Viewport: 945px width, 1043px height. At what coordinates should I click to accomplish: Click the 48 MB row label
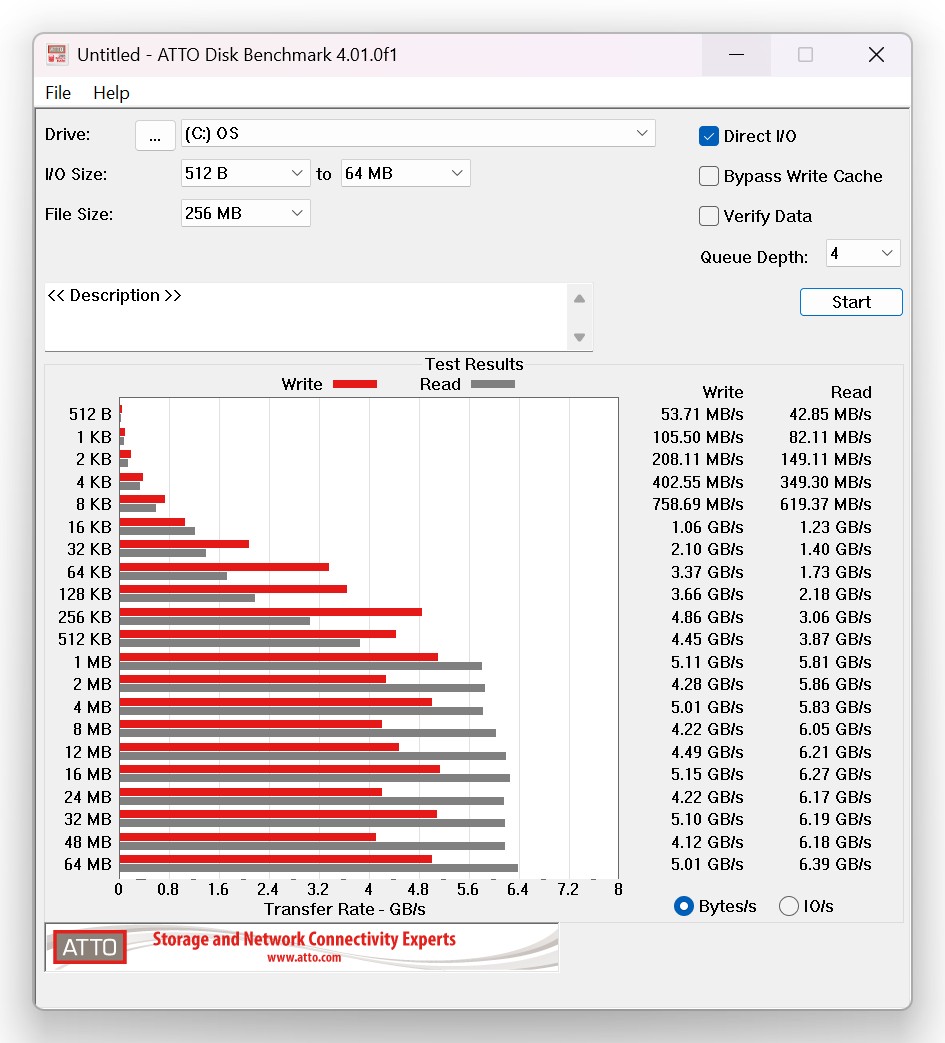tap(88, 842)
